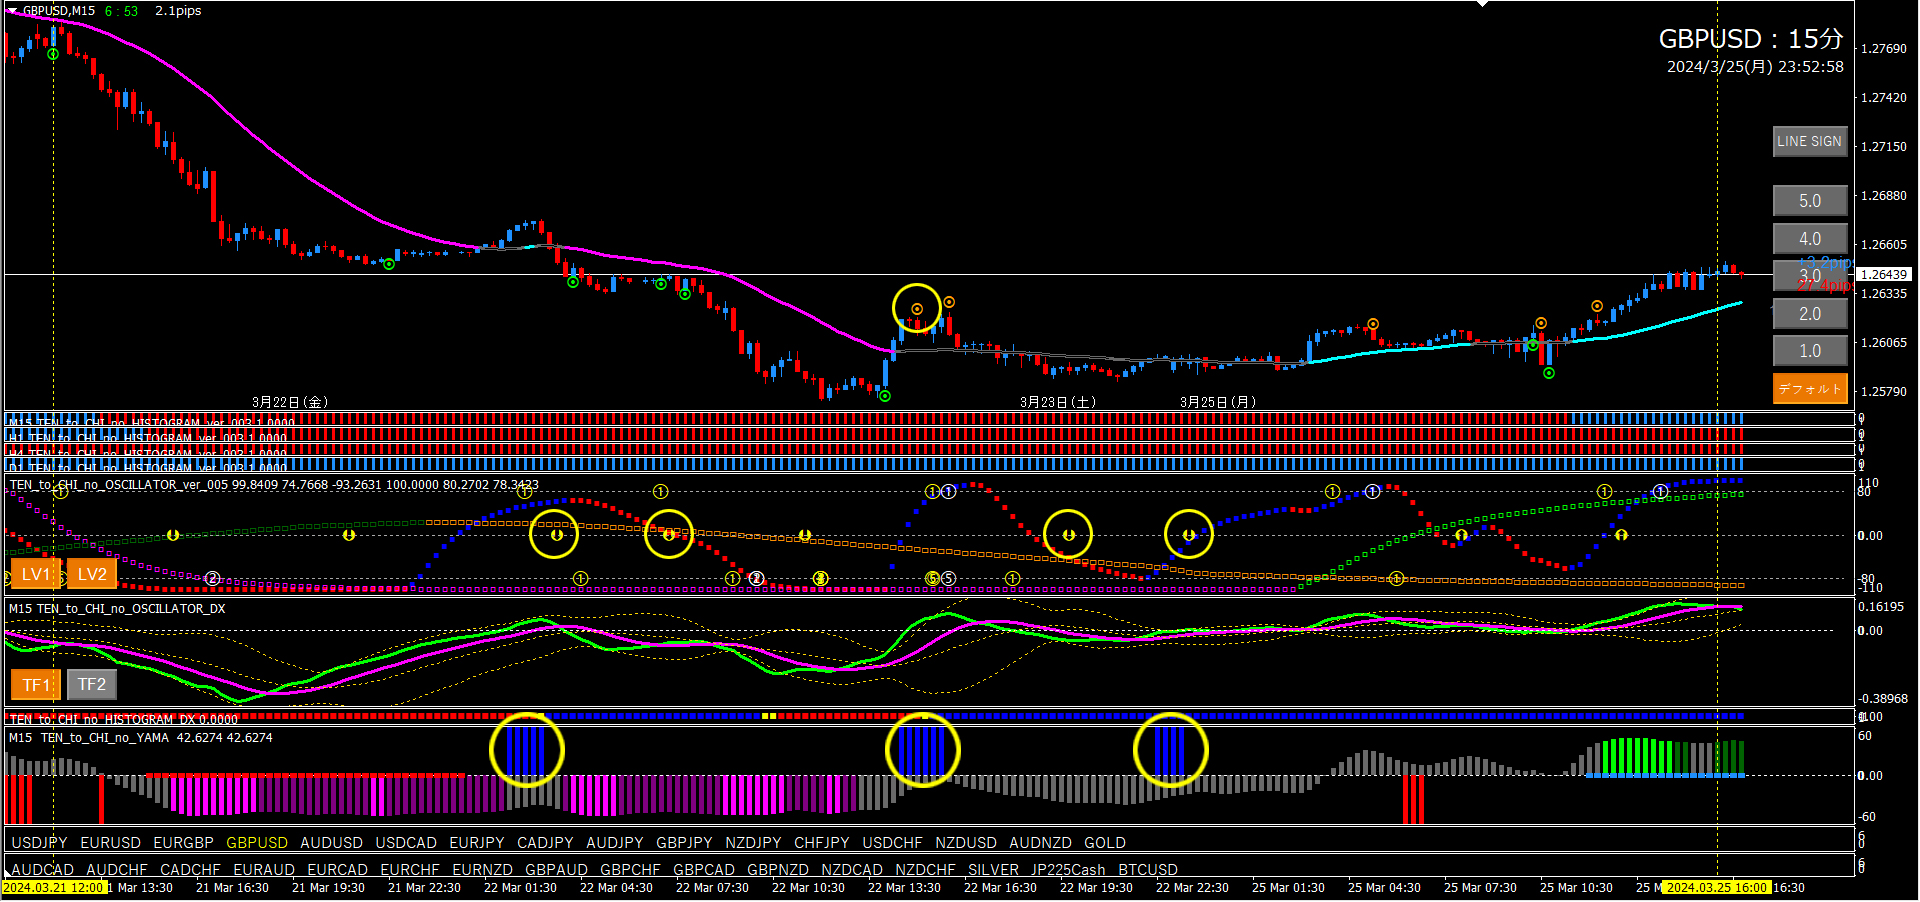This screenshot has height=902, width=1920.
Task: Click the '3月23日(土)' date label
Action: coord(1058,402)
